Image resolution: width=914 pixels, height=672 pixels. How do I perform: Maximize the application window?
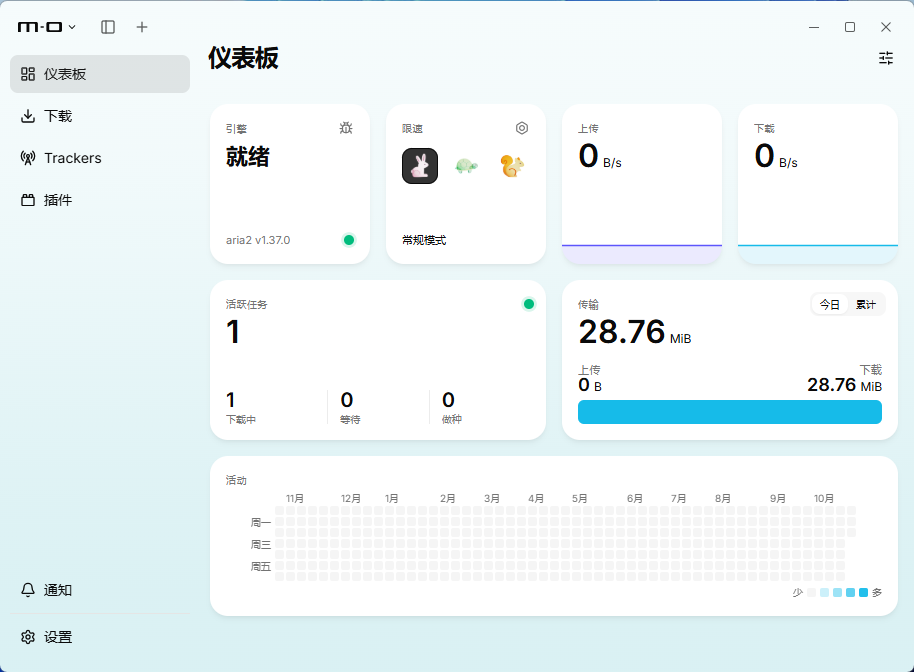[x=850, y=27]
